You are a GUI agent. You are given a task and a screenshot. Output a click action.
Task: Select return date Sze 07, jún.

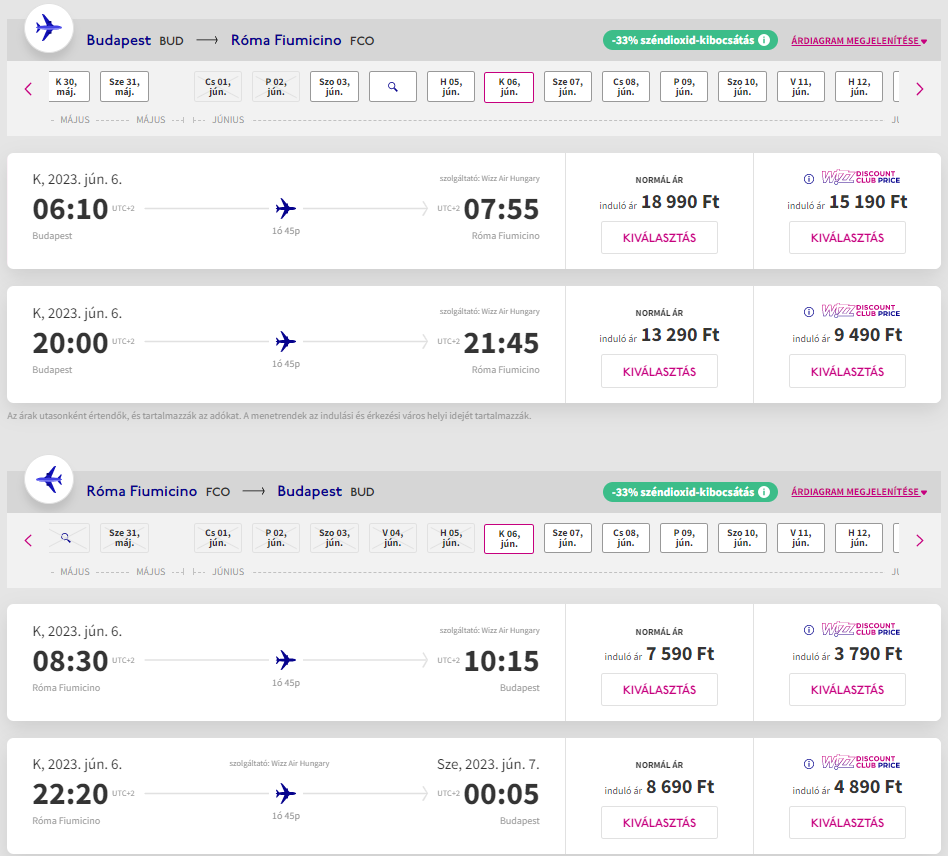point(568,538)
